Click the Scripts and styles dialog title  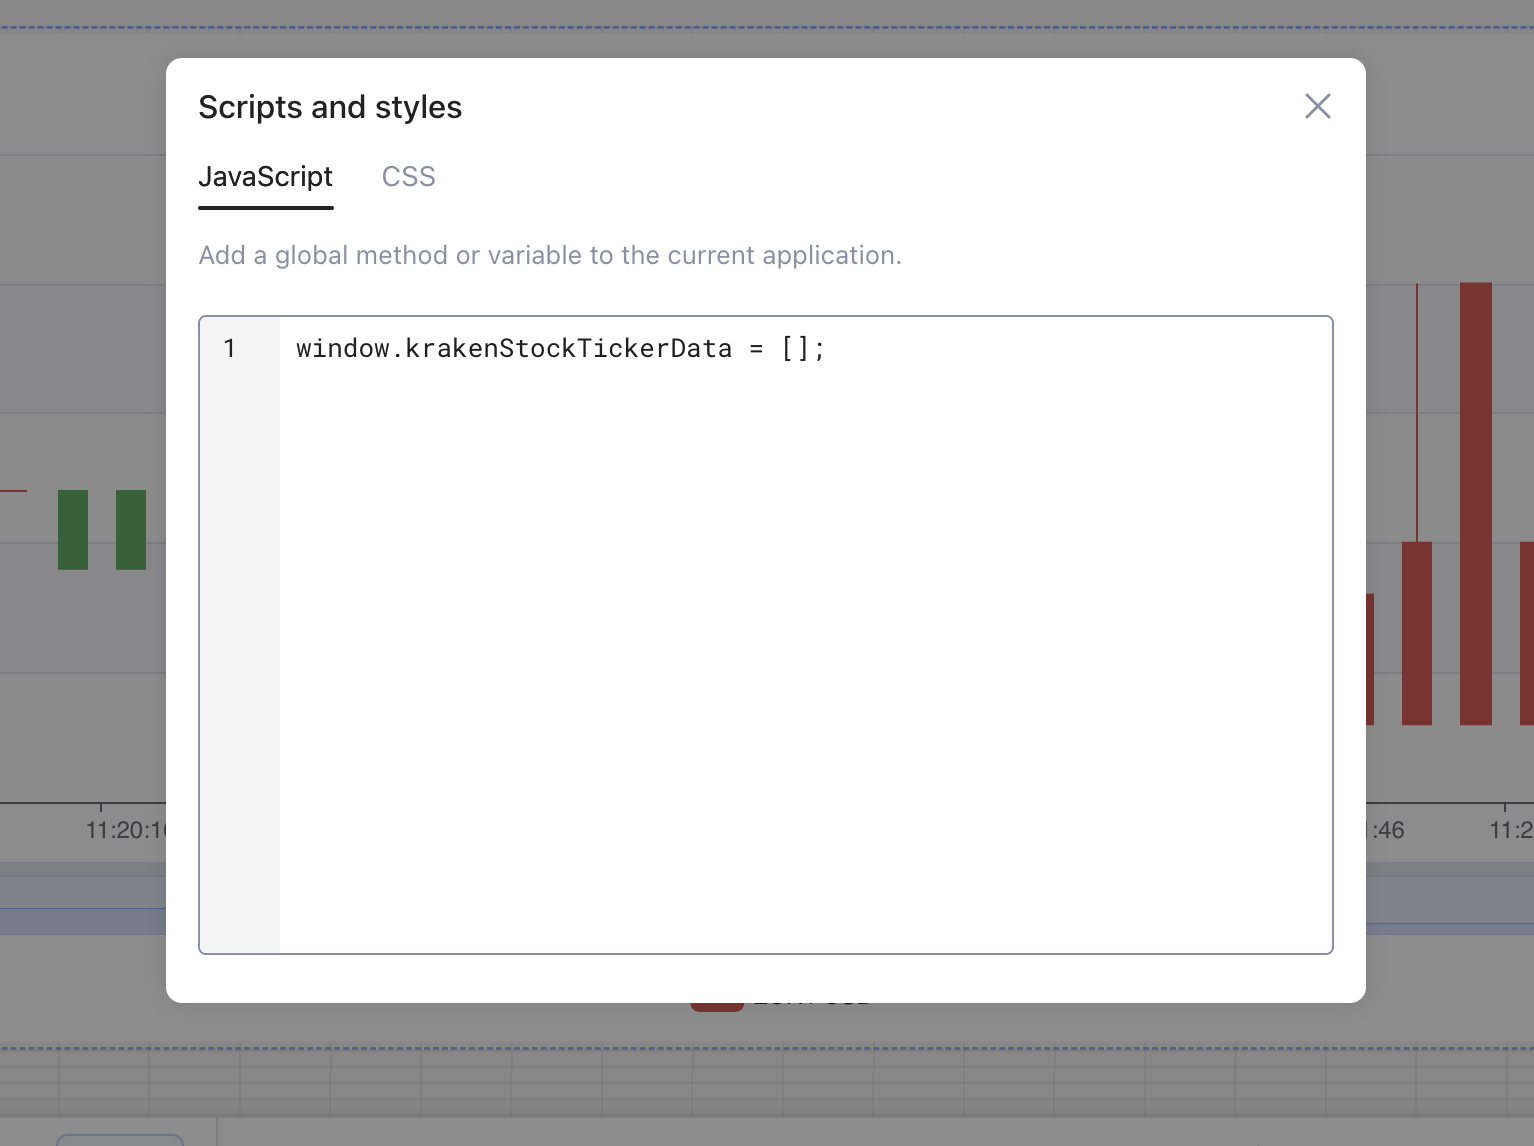330,107
